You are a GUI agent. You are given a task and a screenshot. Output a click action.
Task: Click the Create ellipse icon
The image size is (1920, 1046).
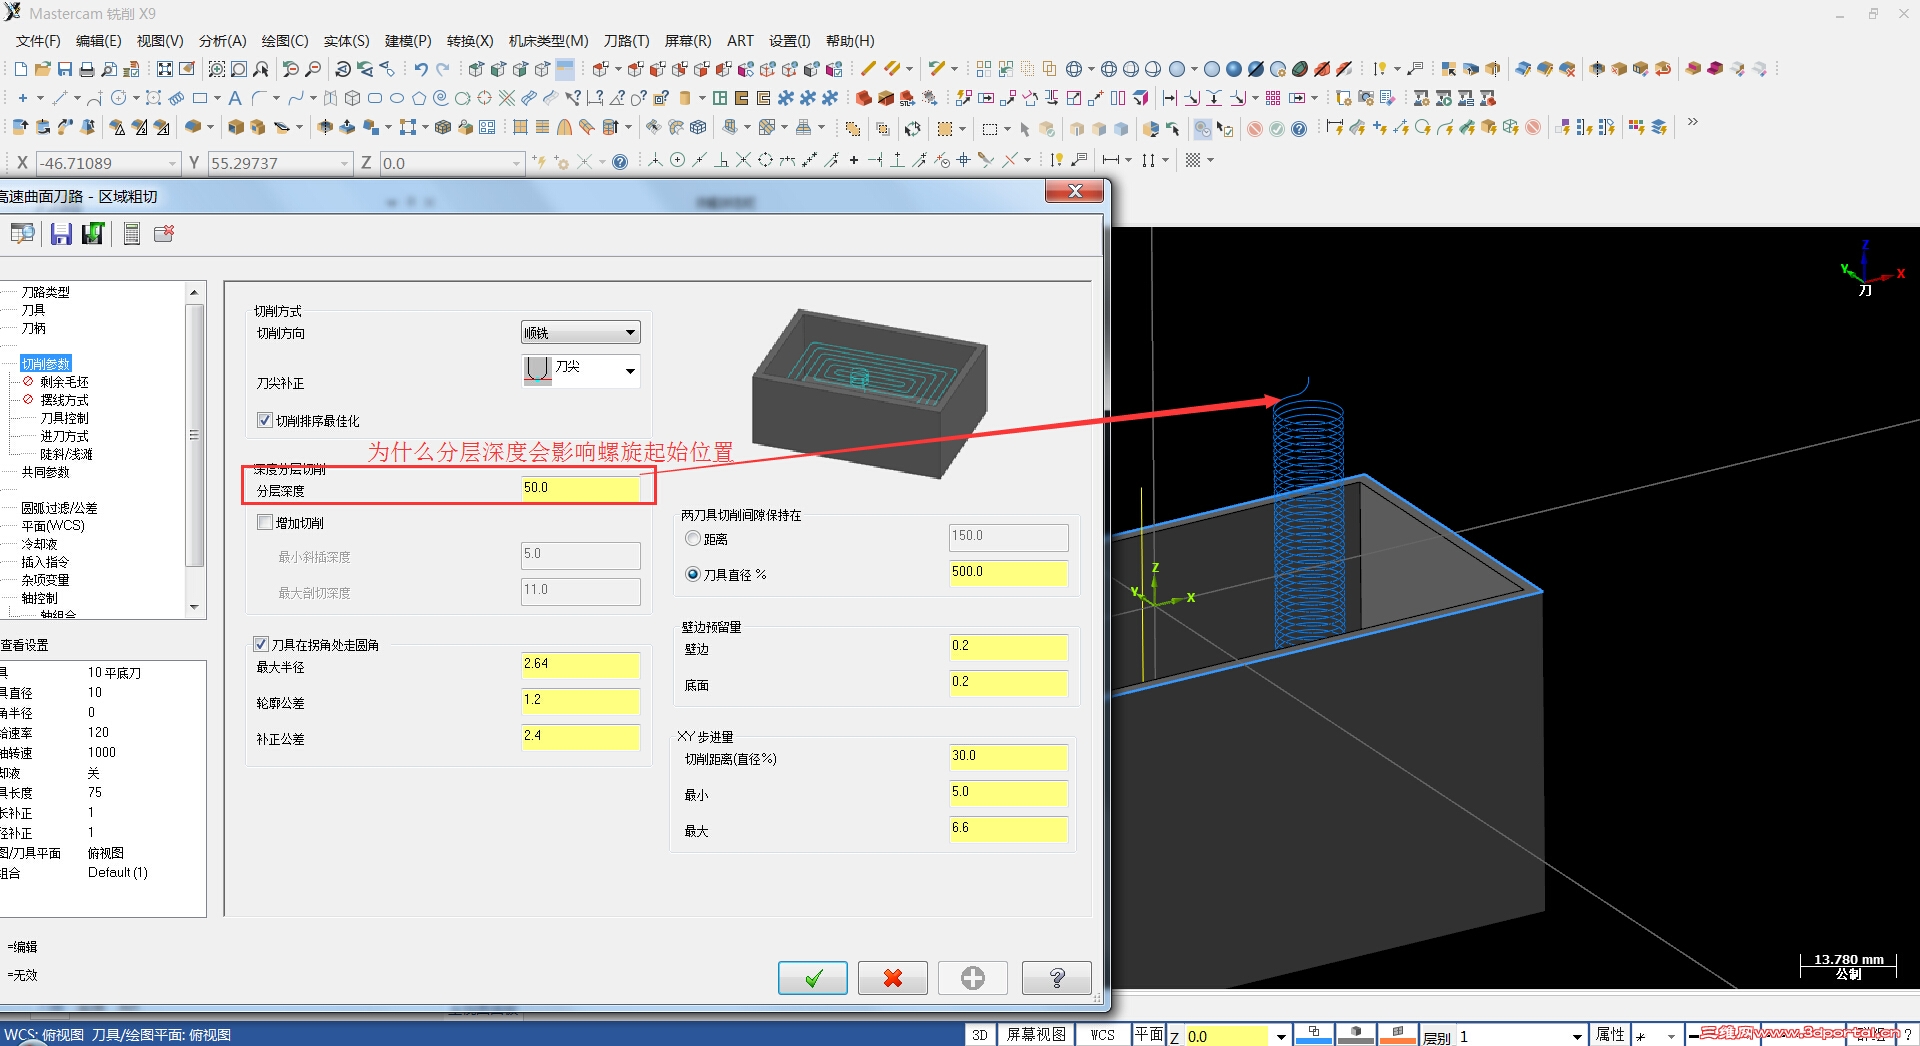pyautogui.click(x=397, y=98)
